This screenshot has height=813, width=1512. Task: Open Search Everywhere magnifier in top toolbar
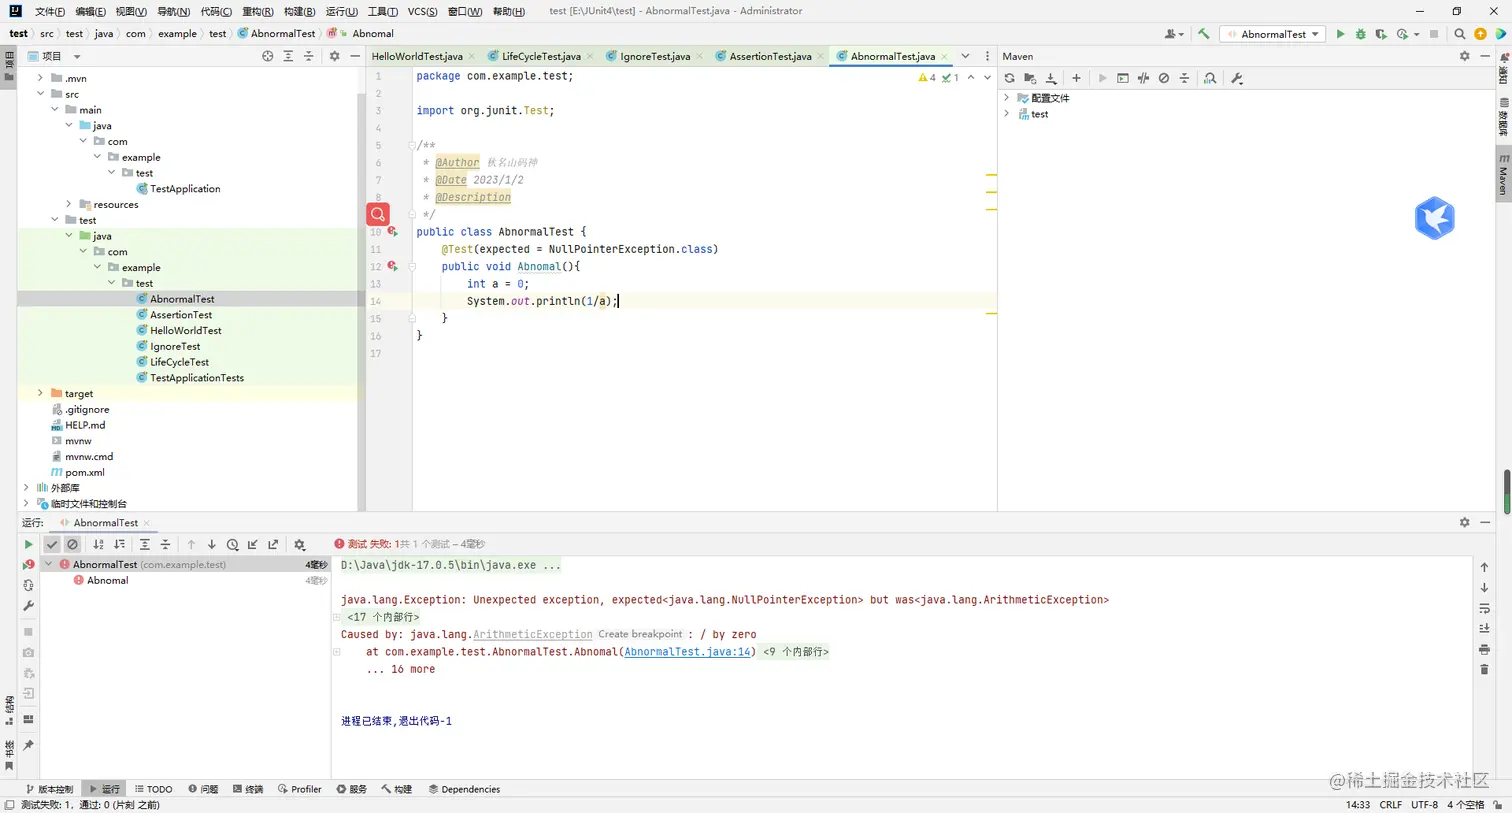[x=1459, y=34]
